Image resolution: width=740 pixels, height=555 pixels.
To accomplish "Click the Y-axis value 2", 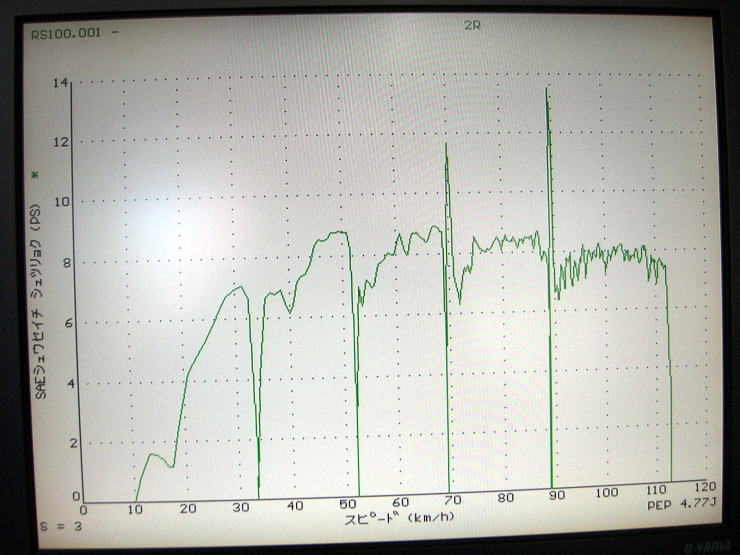I will (x=73, y=443).
